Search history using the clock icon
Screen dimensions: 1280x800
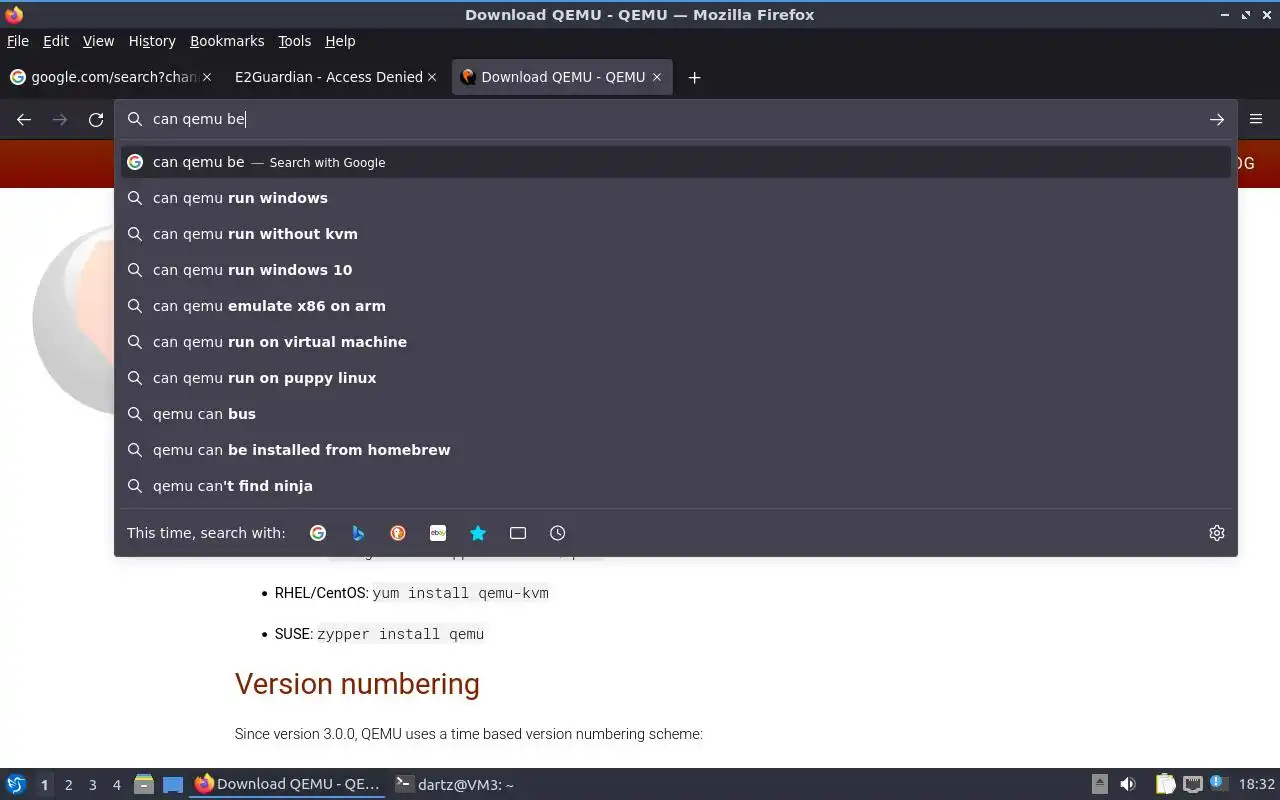pos(558,533)
